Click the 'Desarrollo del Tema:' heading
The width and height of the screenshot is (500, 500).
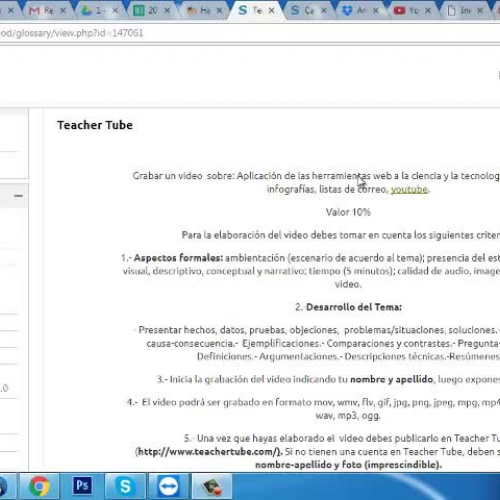354,307
